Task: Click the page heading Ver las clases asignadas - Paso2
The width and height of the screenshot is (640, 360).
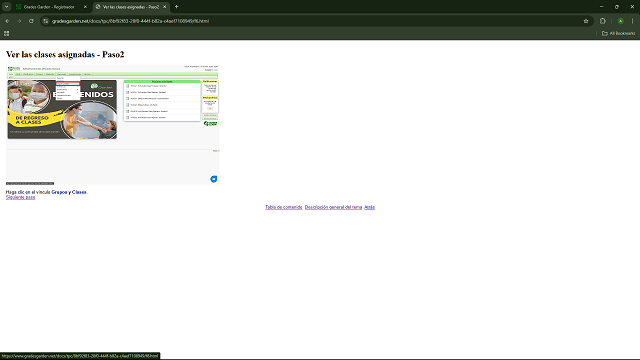Action: [65, 55]
